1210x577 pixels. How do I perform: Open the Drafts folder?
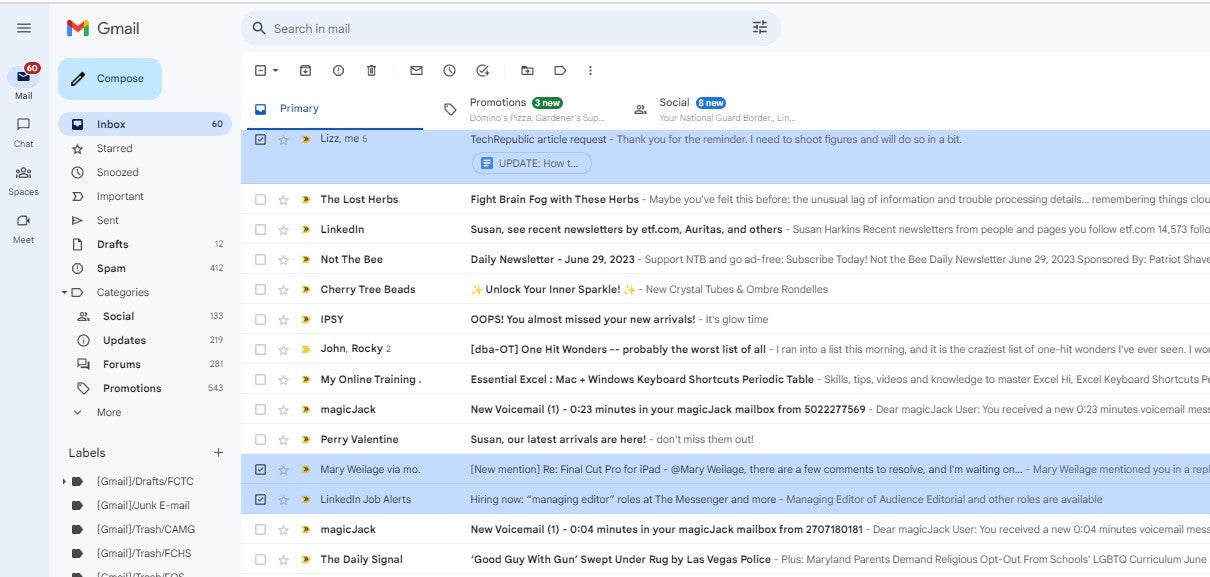[x=145, y=244]
